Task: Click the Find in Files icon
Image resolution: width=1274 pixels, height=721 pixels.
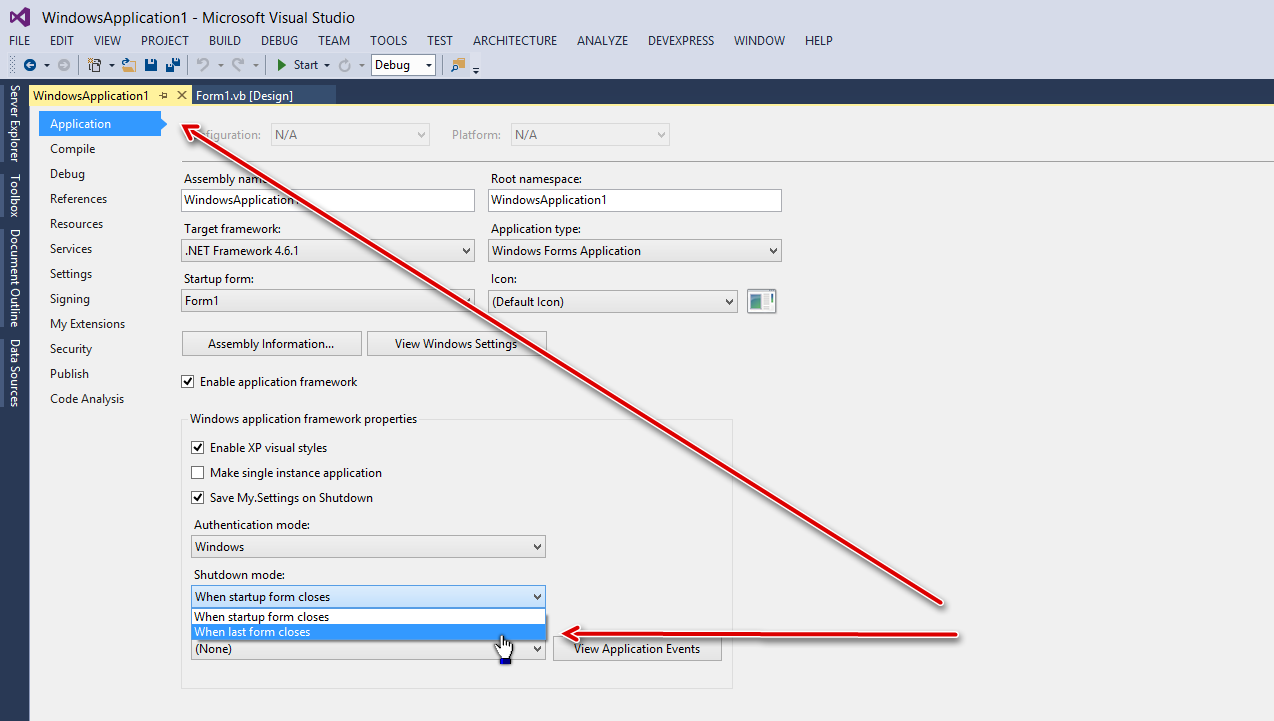Action: tap(458, 65)
